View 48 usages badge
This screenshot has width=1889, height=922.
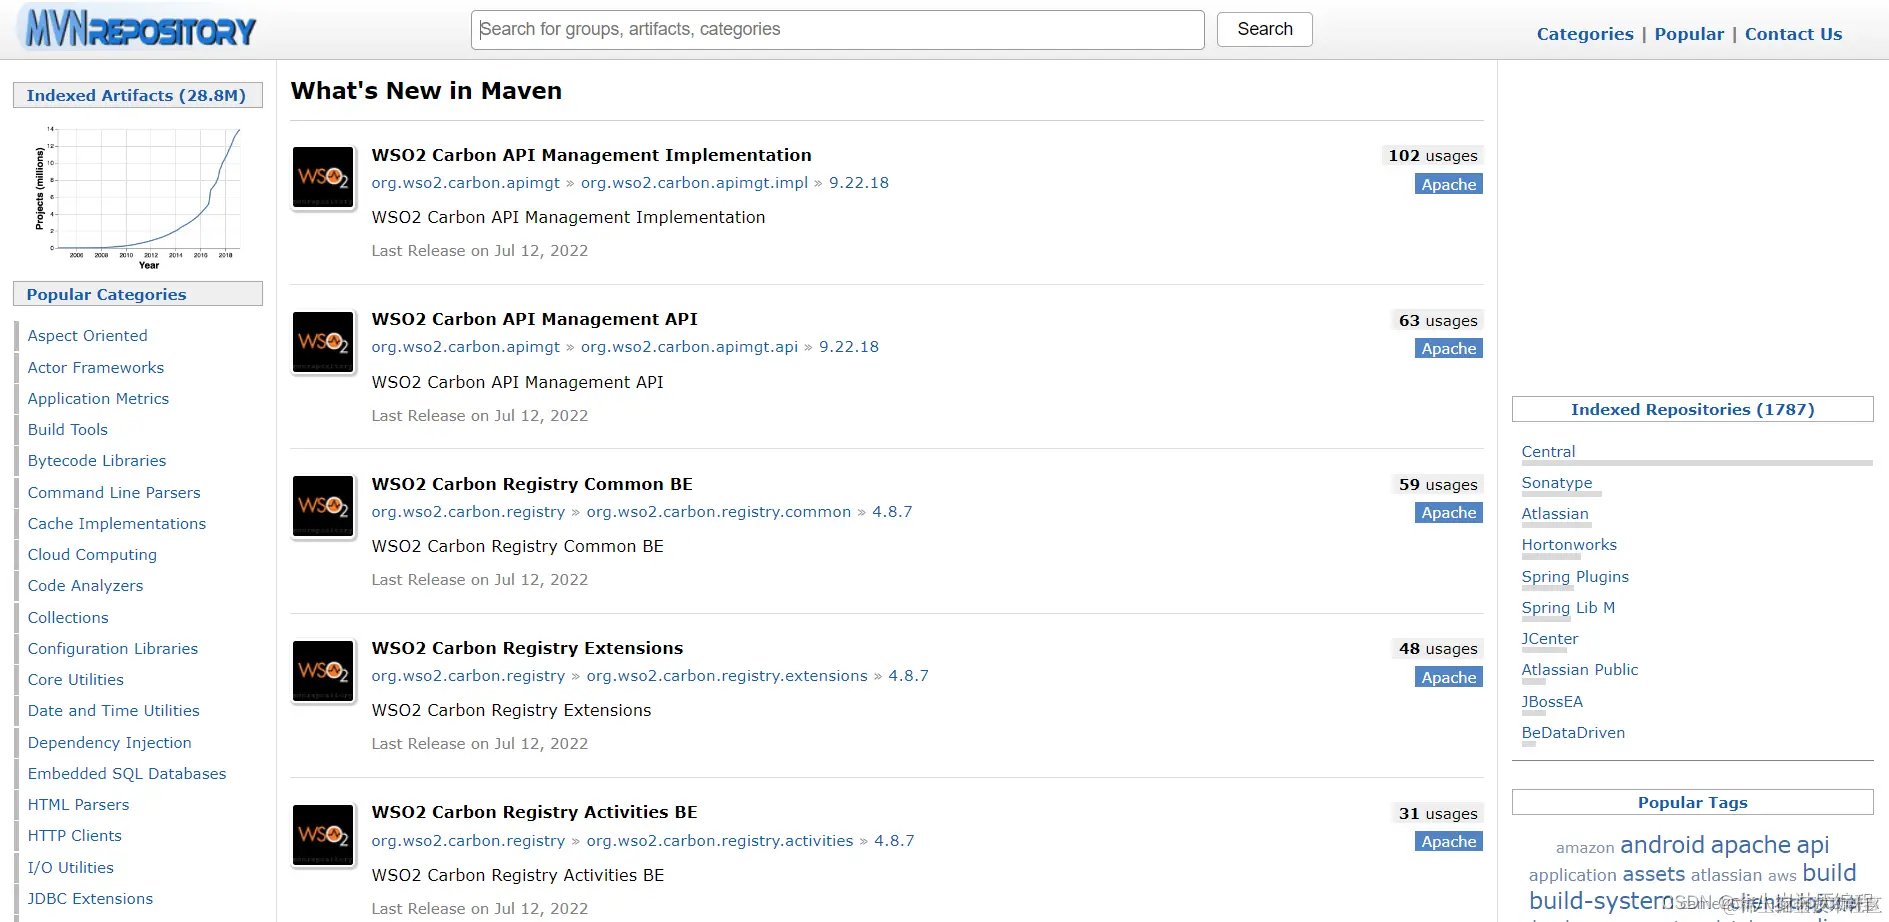(1437, 649)
